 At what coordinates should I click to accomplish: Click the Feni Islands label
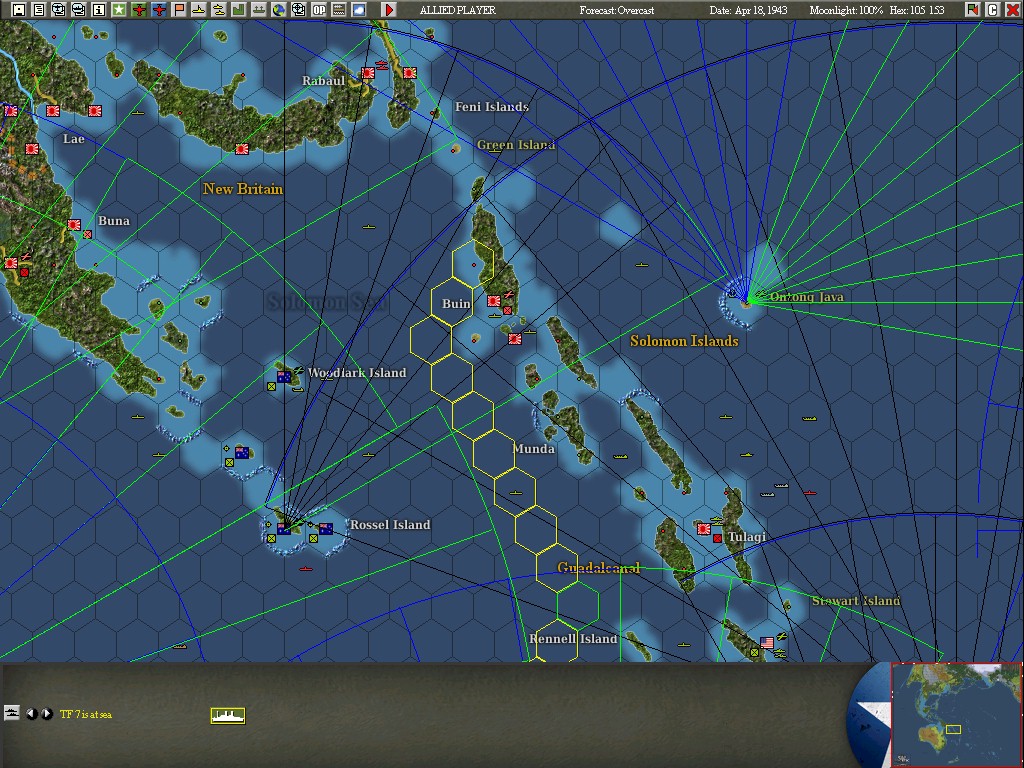tap(492, 106)
